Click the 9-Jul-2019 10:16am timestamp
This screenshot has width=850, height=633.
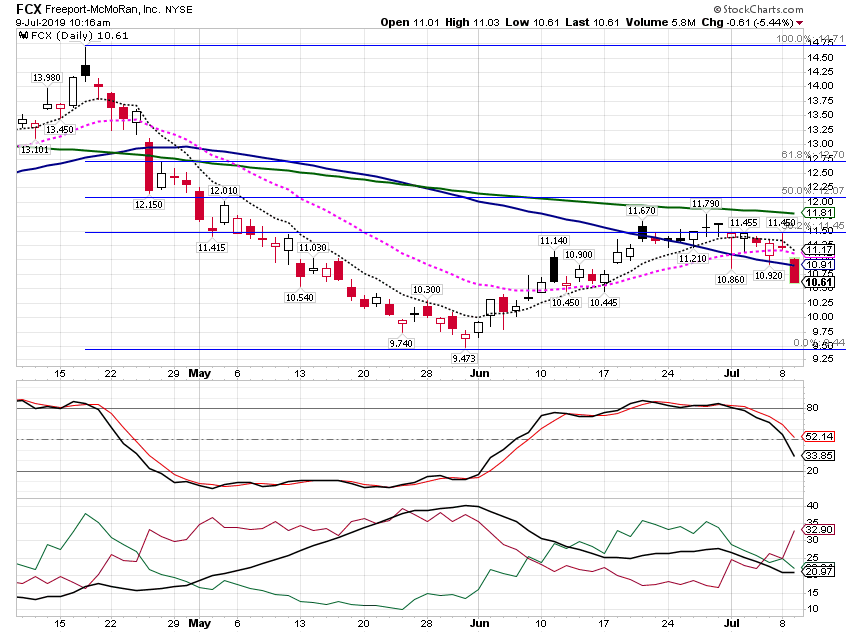63,23
